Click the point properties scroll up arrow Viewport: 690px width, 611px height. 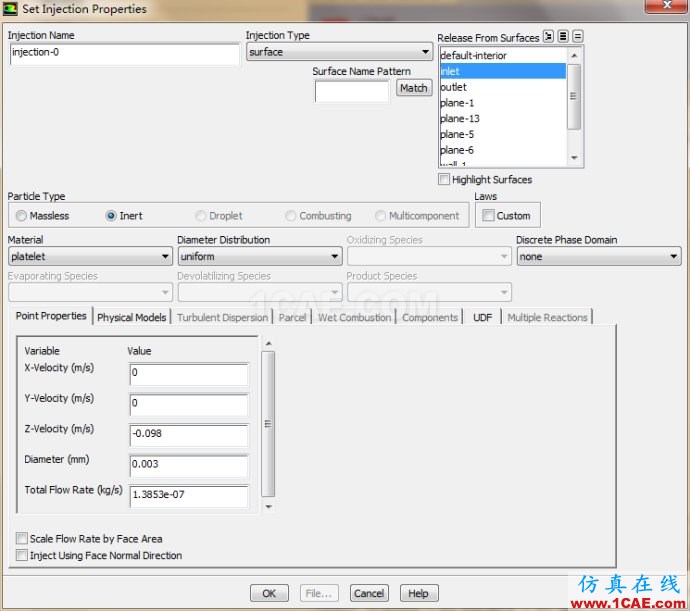tap(268, 343)
